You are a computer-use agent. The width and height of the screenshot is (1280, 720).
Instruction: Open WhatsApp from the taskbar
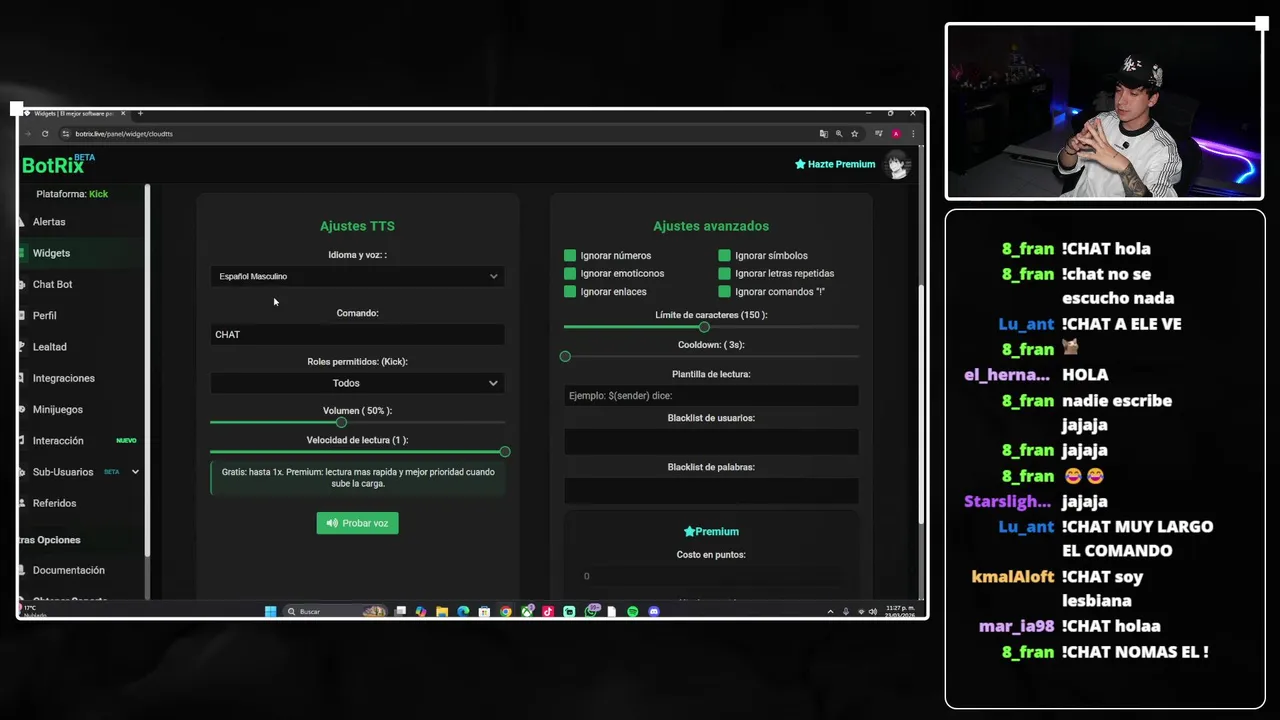pos(591,611)
